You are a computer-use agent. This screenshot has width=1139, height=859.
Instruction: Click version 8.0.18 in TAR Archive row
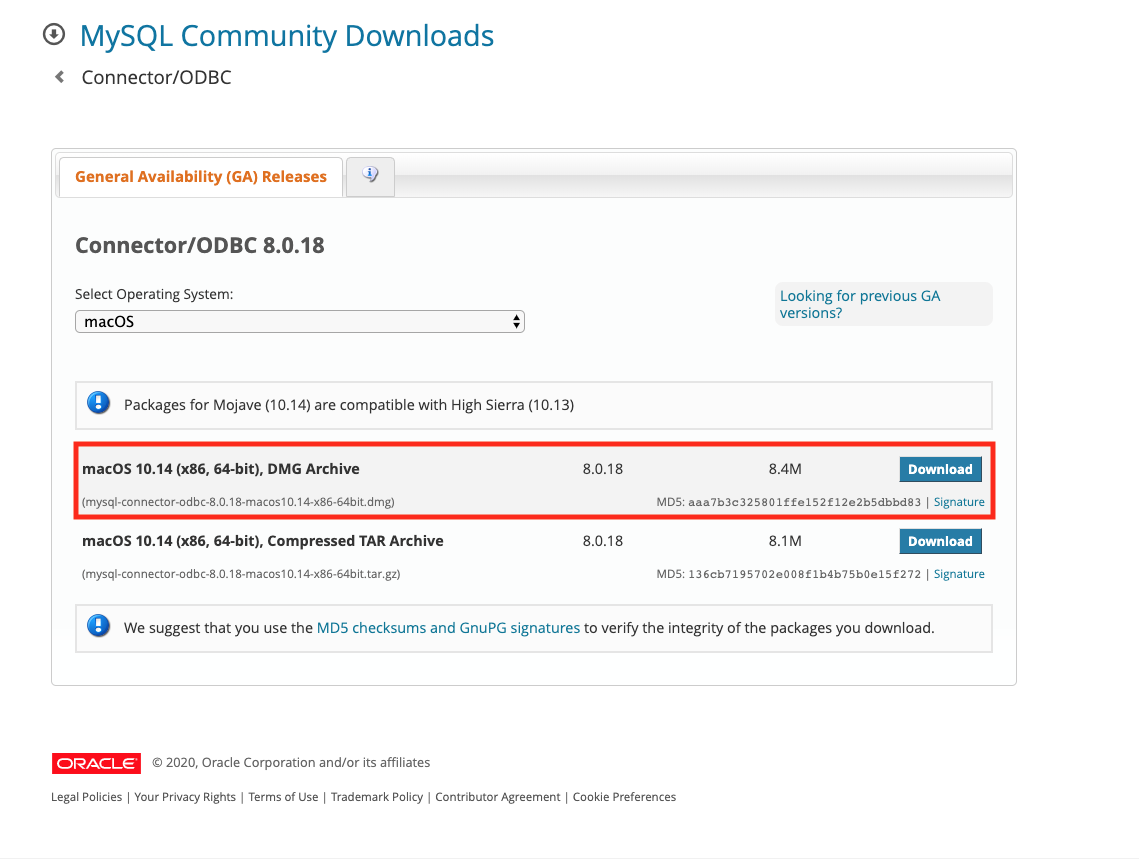coord(603,541)
